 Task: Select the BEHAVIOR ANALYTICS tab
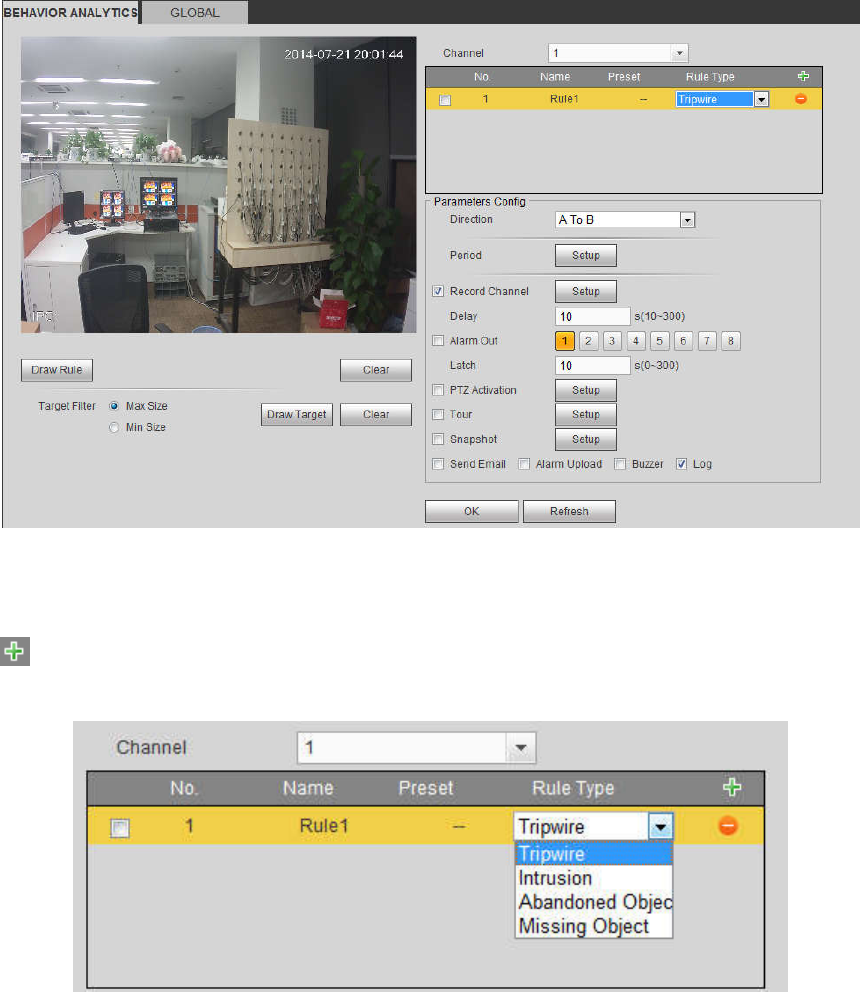point(70,13)
